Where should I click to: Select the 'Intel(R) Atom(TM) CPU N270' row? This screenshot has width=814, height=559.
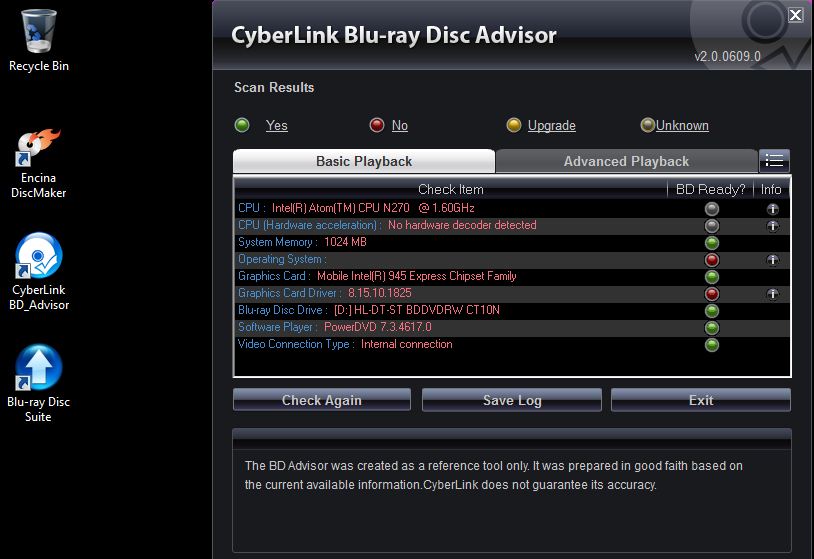point(512,208)
